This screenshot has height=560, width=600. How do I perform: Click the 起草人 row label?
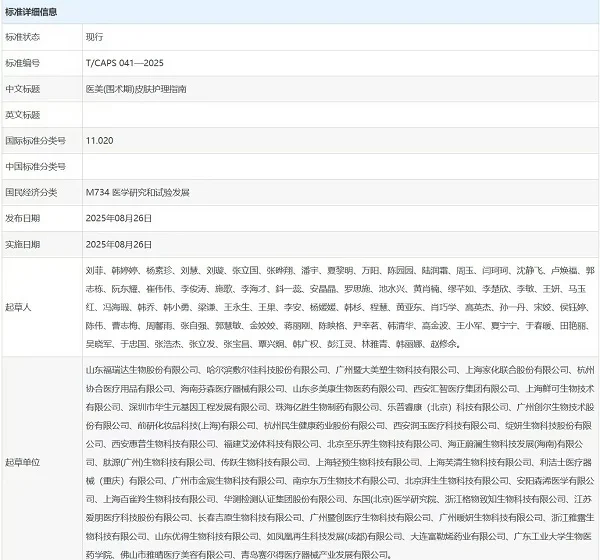[x=18, y=307]
